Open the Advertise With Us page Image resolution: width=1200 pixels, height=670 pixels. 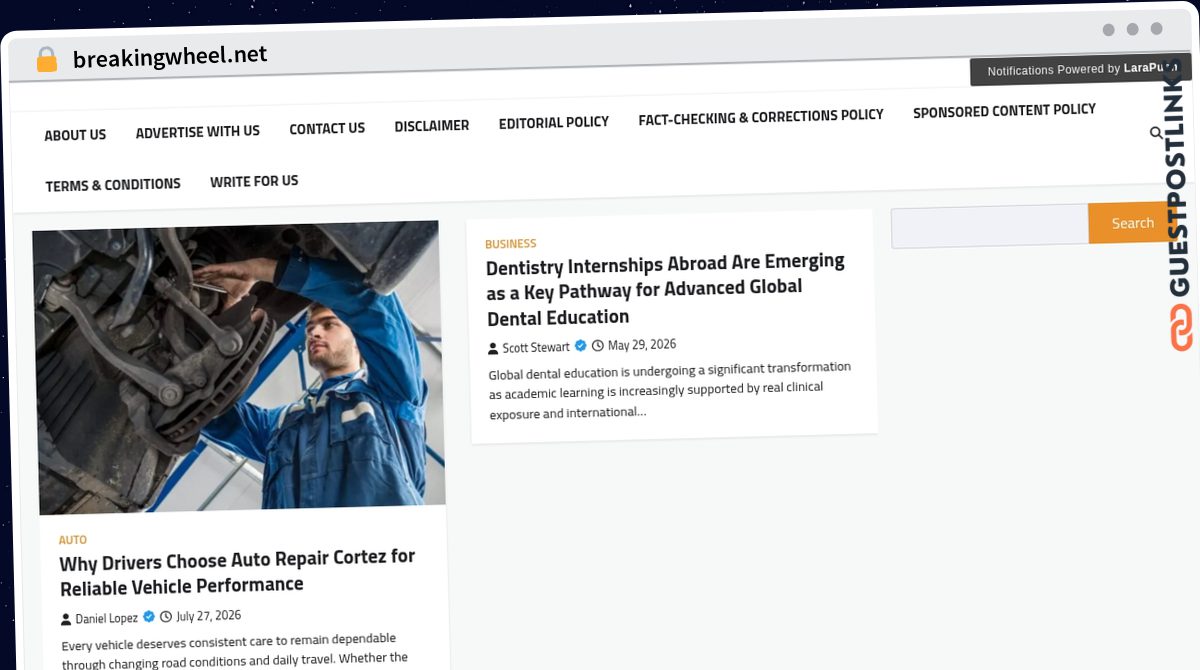[x=198, y=132]
